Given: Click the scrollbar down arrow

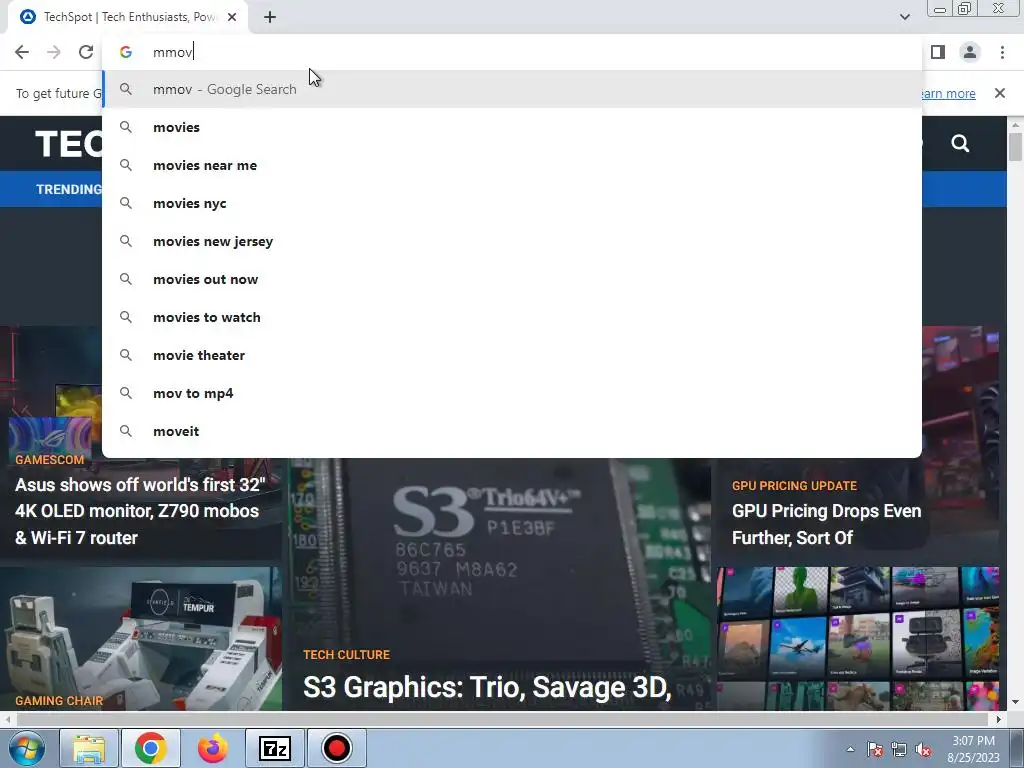Looking at the screenshot, I should (x=1015, y=703).
